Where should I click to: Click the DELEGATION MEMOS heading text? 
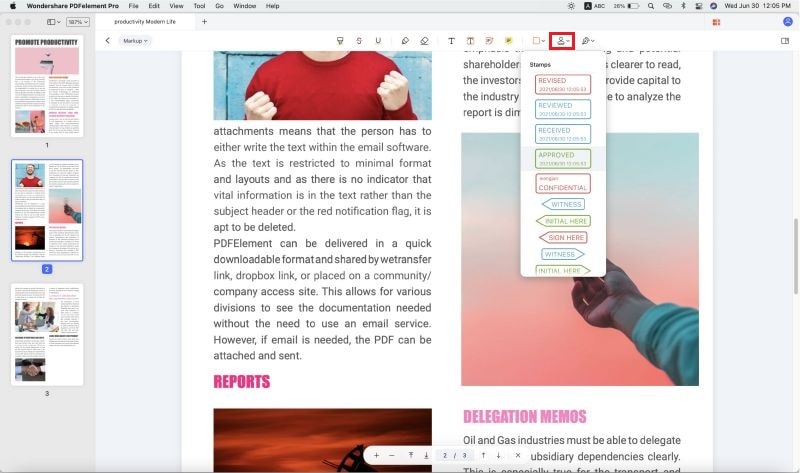(x=524, y=417)
